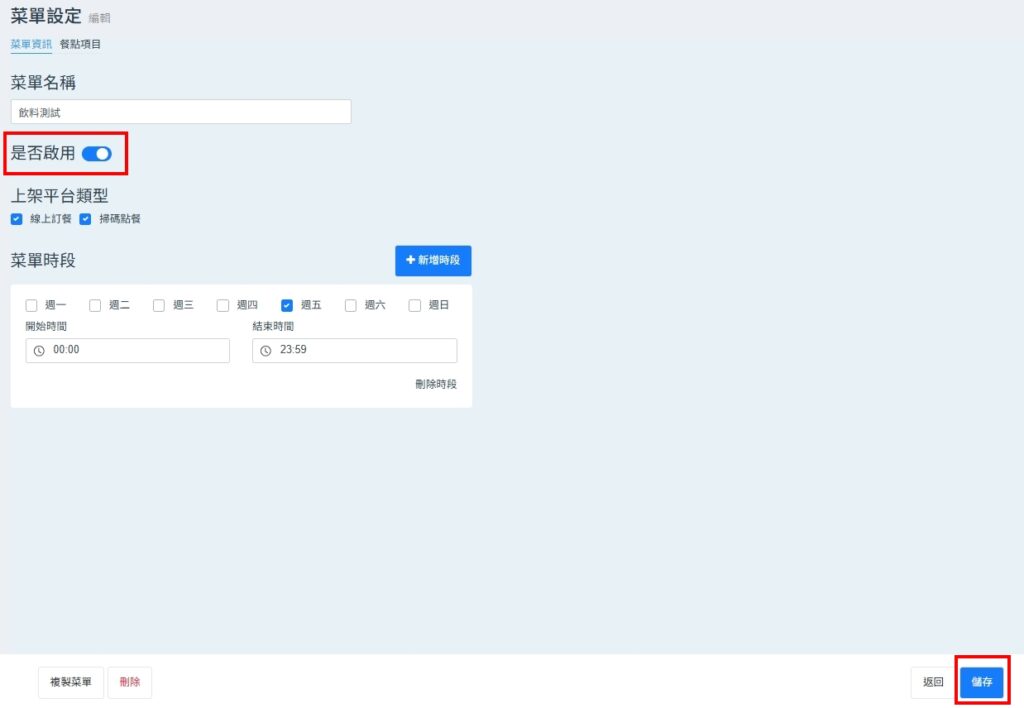Click the 返回 button

point(932,682)
